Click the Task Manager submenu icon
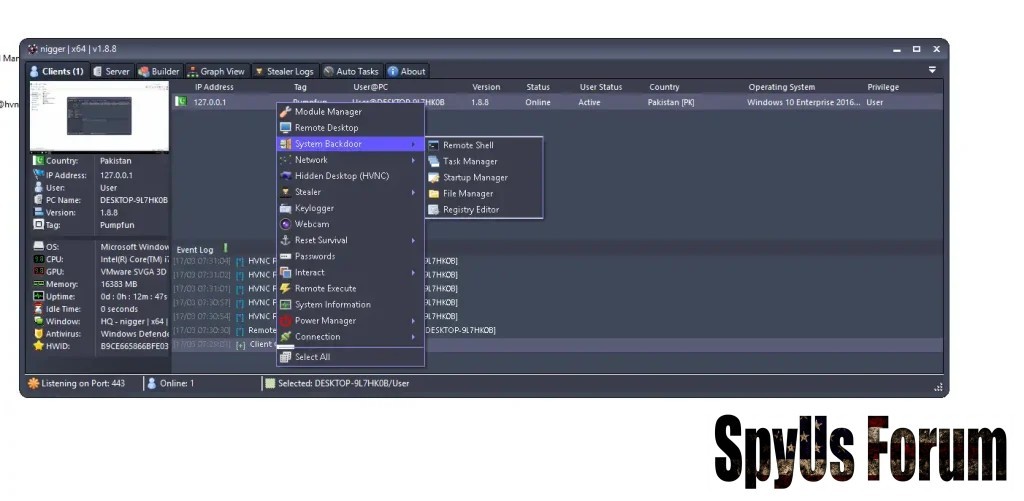The image size is (1024, 501). pyautogui.click(x=434, y=161)
